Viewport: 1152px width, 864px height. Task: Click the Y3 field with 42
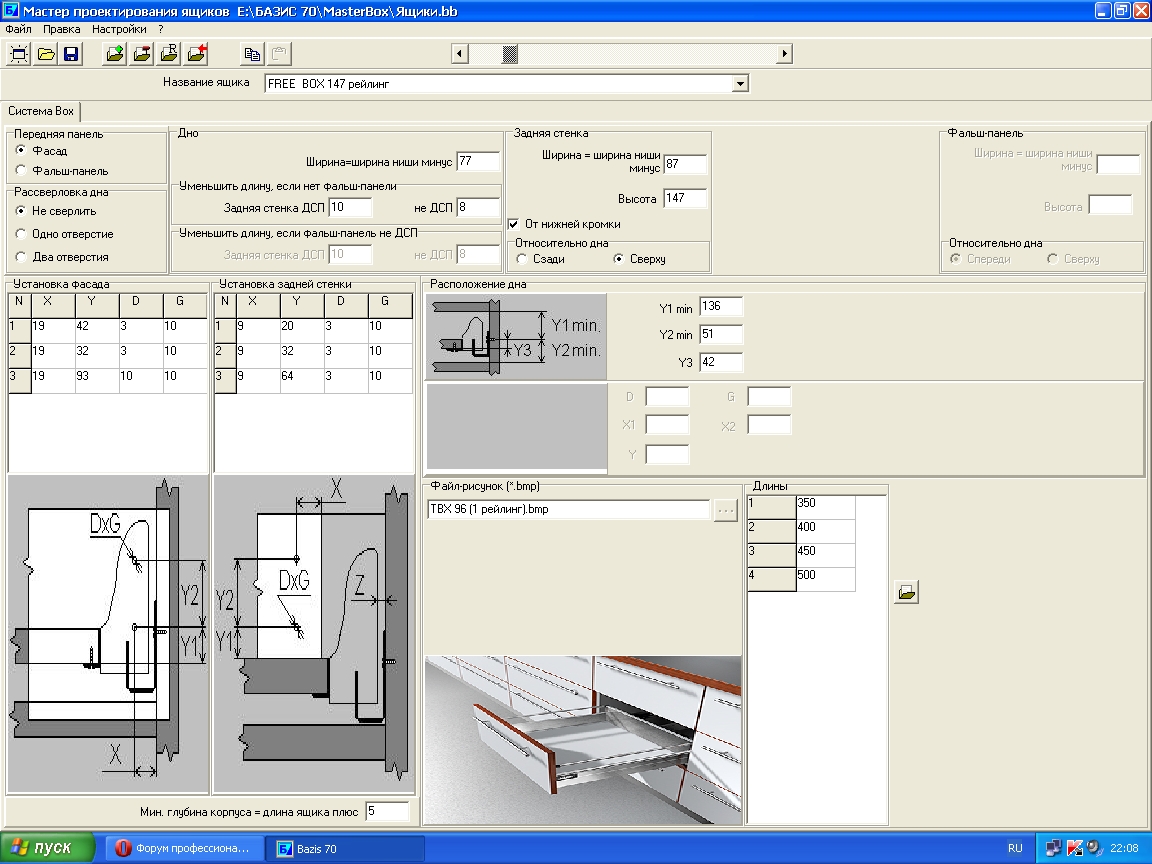coord(721,362)
